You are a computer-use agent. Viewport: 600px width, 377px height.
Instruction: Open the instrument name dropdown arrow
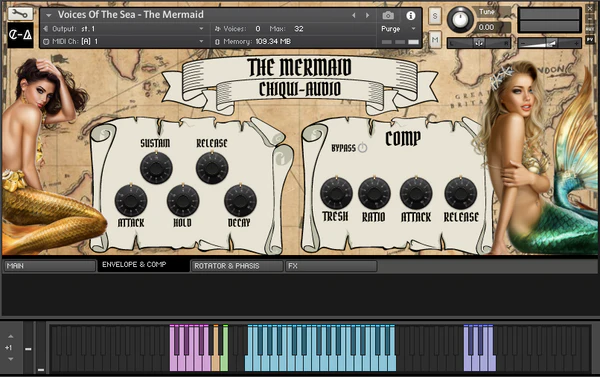(49, 15)
